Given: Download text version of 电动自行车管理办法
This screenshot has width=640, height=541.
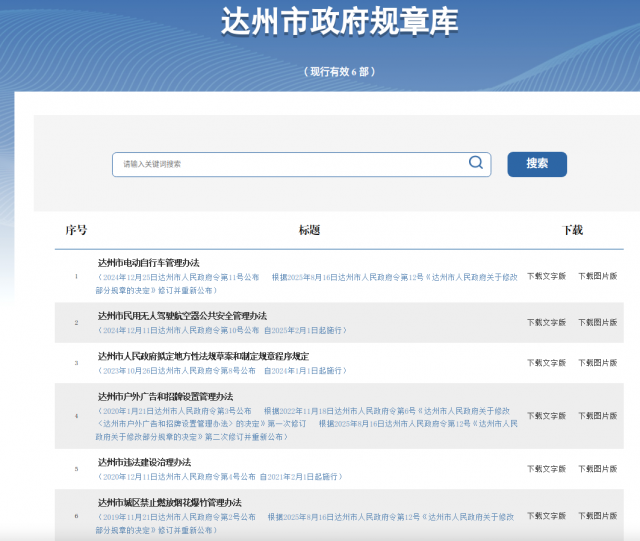Looking at the screenshot, I should pyautogui.click(x=546, y=276).
